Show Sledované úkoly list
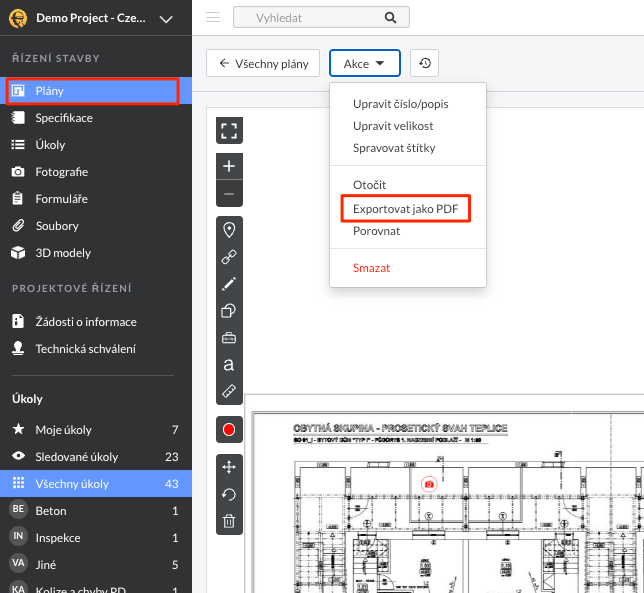This screenshot has width=644, height=593. [x=96, y=457]
